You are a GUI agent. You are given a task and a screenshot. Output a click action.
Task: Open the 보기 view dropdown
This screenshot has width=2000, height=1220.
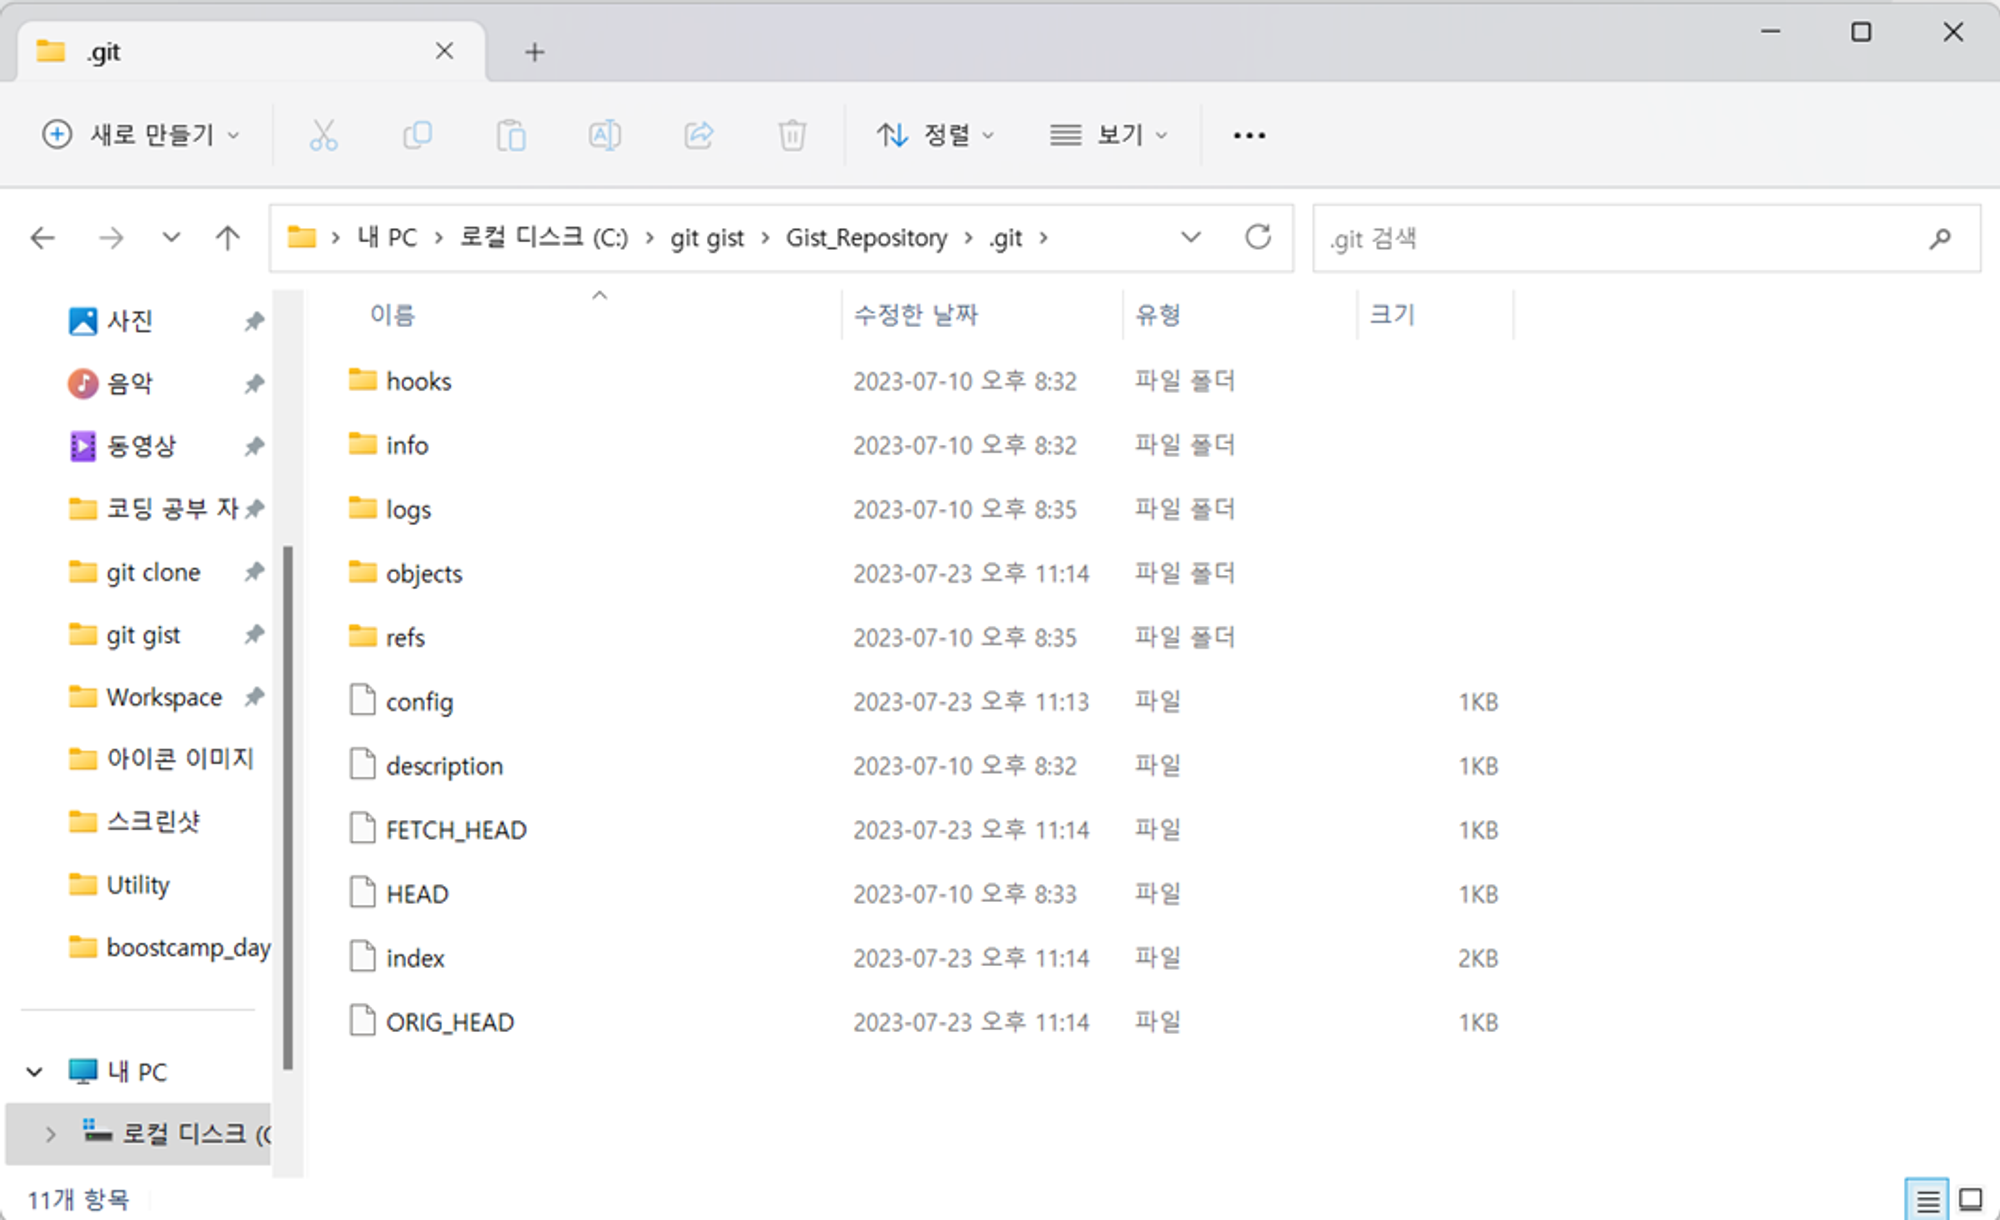click(1108, 135)
